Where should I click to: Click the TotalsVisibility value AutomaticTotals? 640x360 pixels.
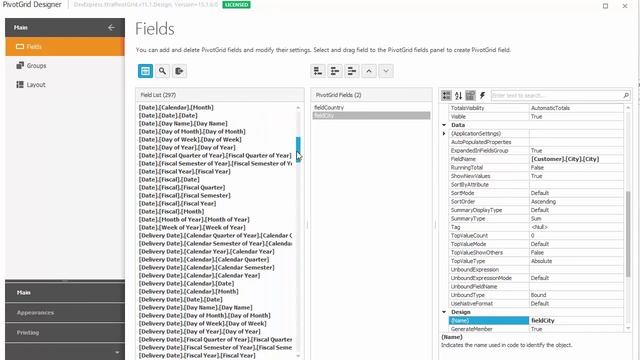[550, 108]
